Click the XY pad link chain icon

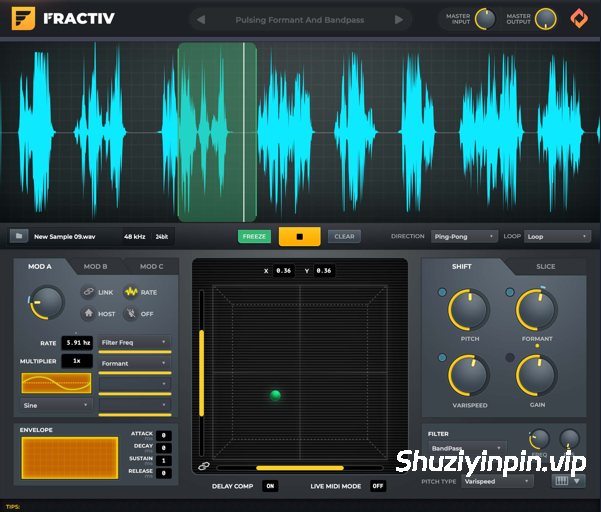[204, 466]
